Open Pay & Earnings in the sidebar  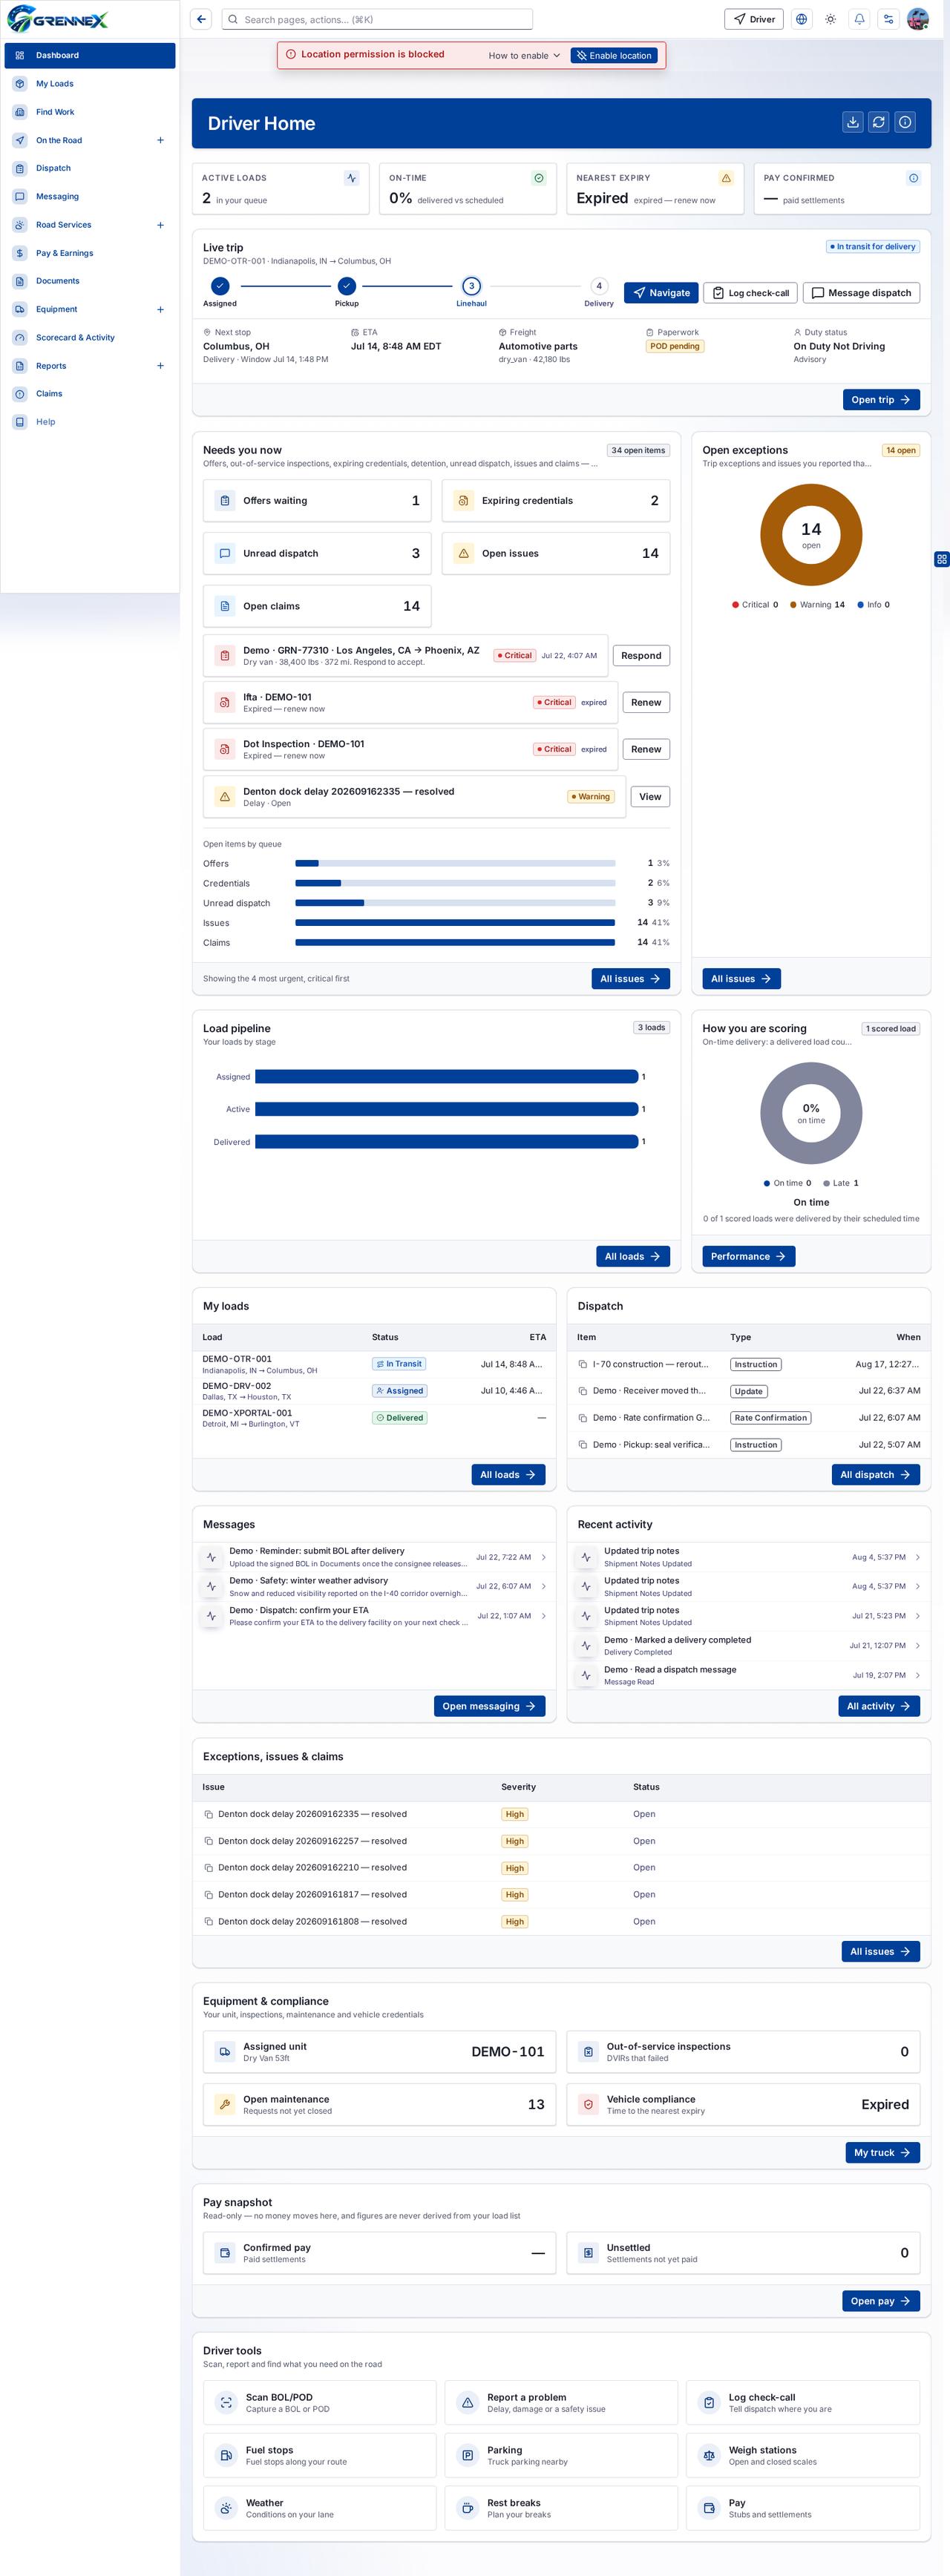90,253
